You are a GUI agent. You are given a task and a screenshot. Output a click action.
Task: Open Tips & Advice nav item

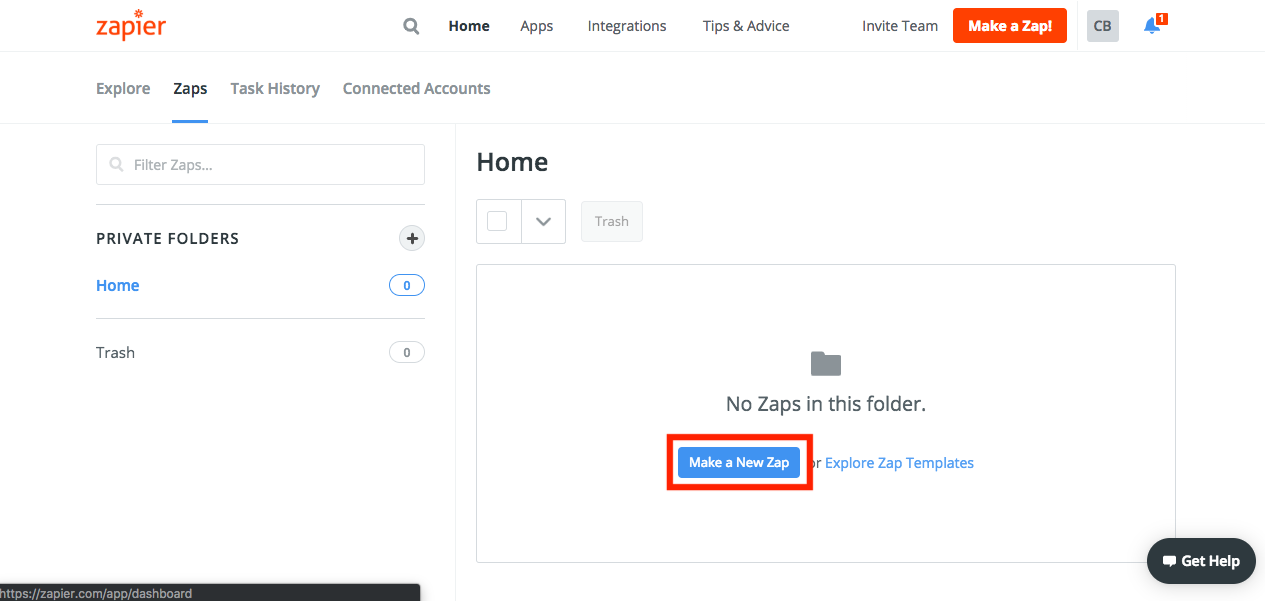[x=746, y=26]
